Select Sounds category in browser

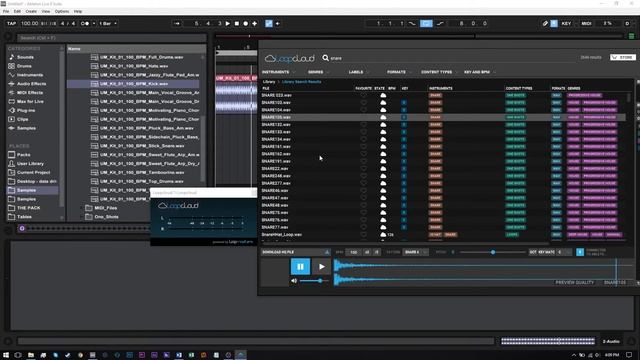pos(25,57)
